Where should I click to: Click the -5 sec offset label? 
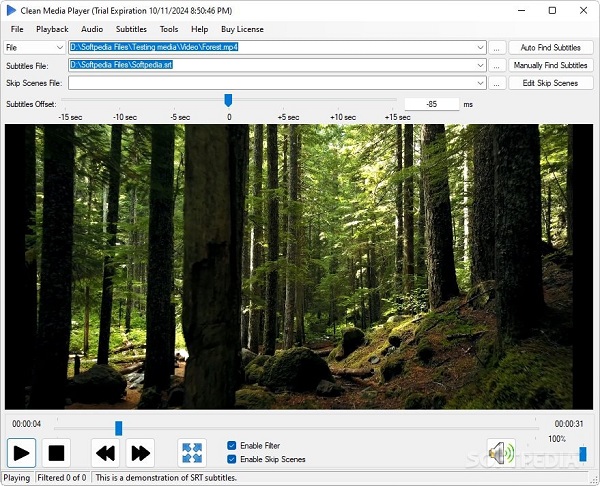[180, 117]
